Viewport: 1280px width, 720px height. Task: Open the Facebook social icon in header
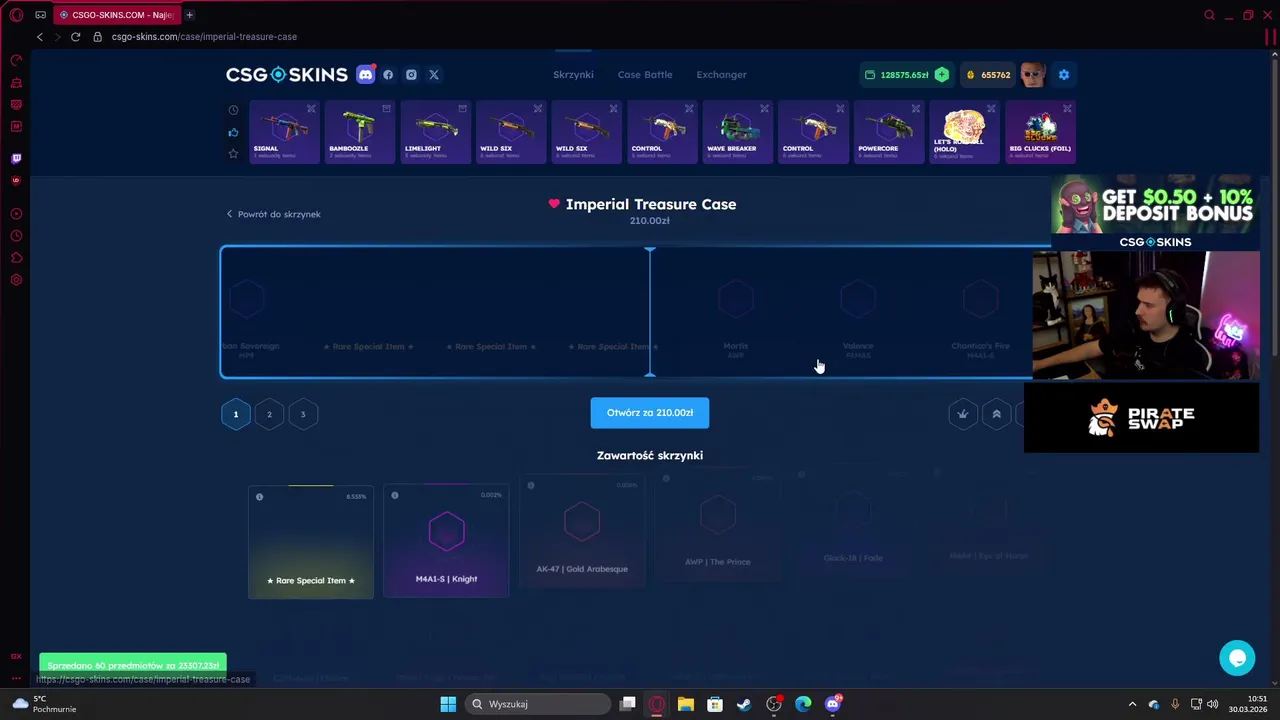pos(388,75)
